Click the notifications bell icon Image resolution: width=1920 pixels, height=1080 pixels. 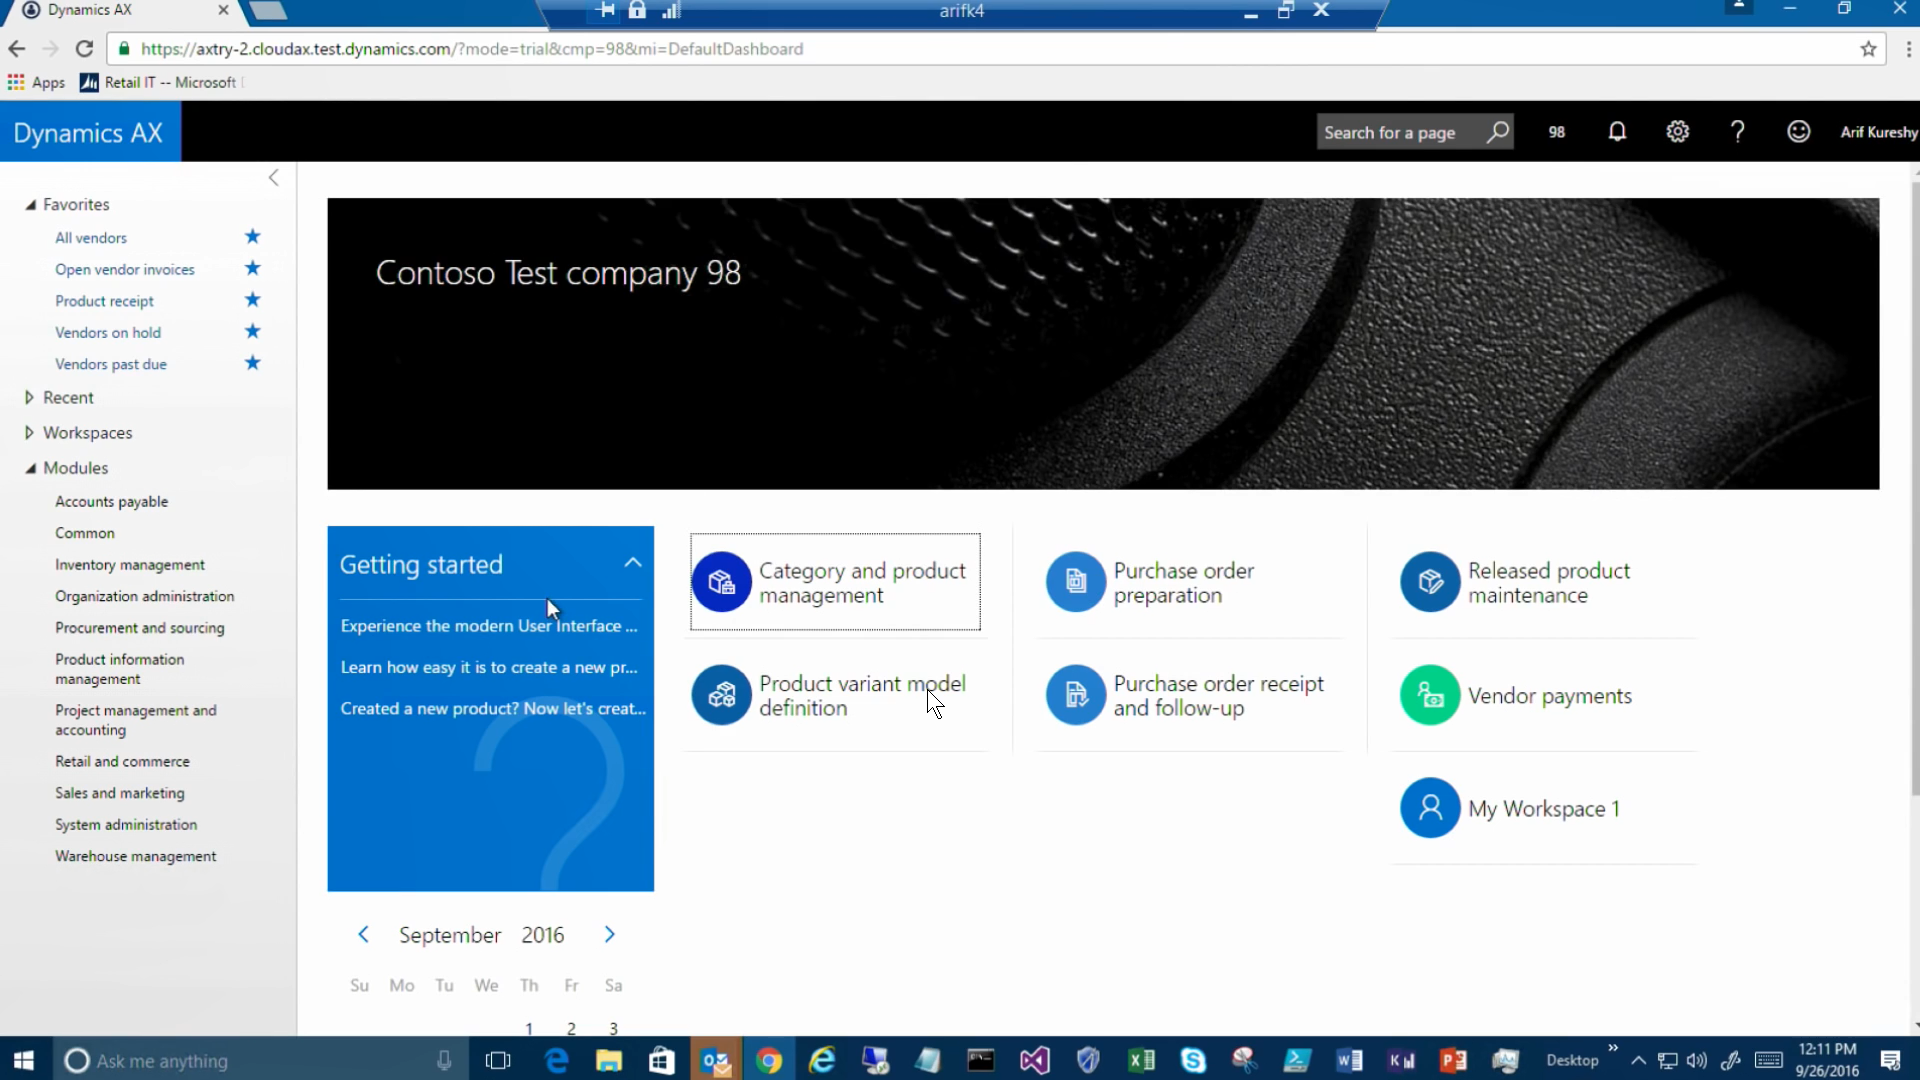point(1617,132)
